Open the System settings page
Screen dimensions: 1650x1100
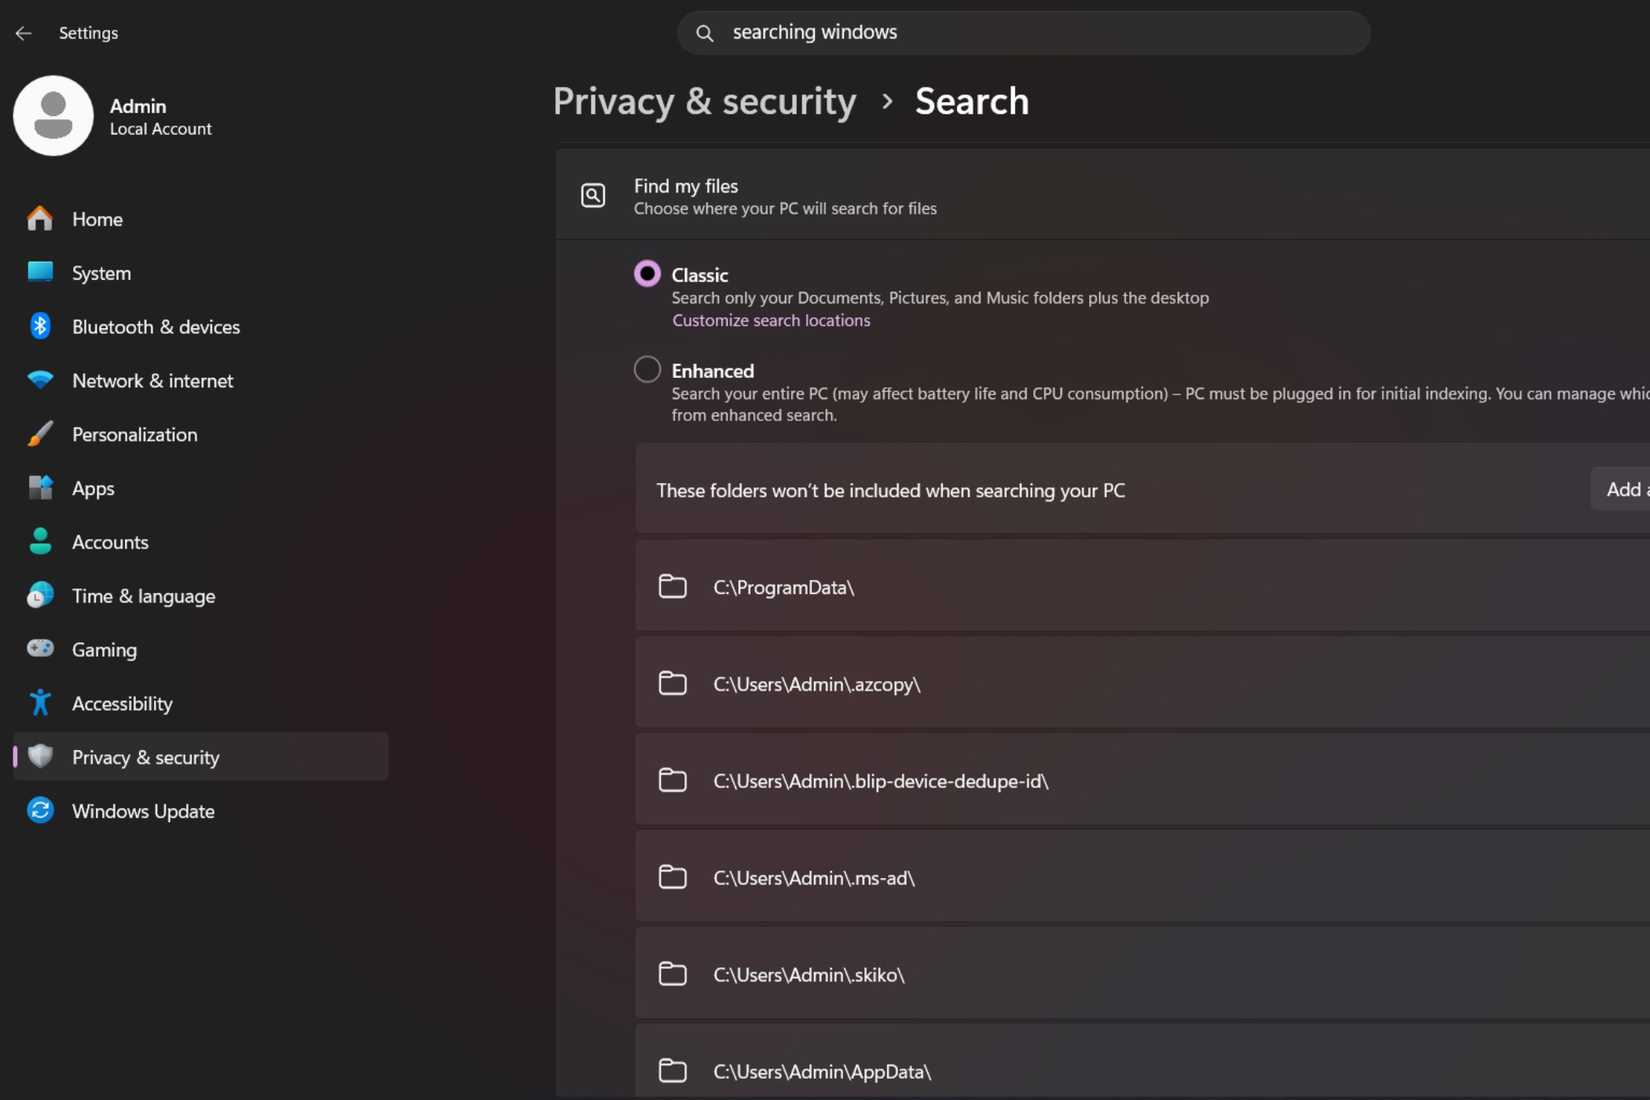click(x=200, y=273)
